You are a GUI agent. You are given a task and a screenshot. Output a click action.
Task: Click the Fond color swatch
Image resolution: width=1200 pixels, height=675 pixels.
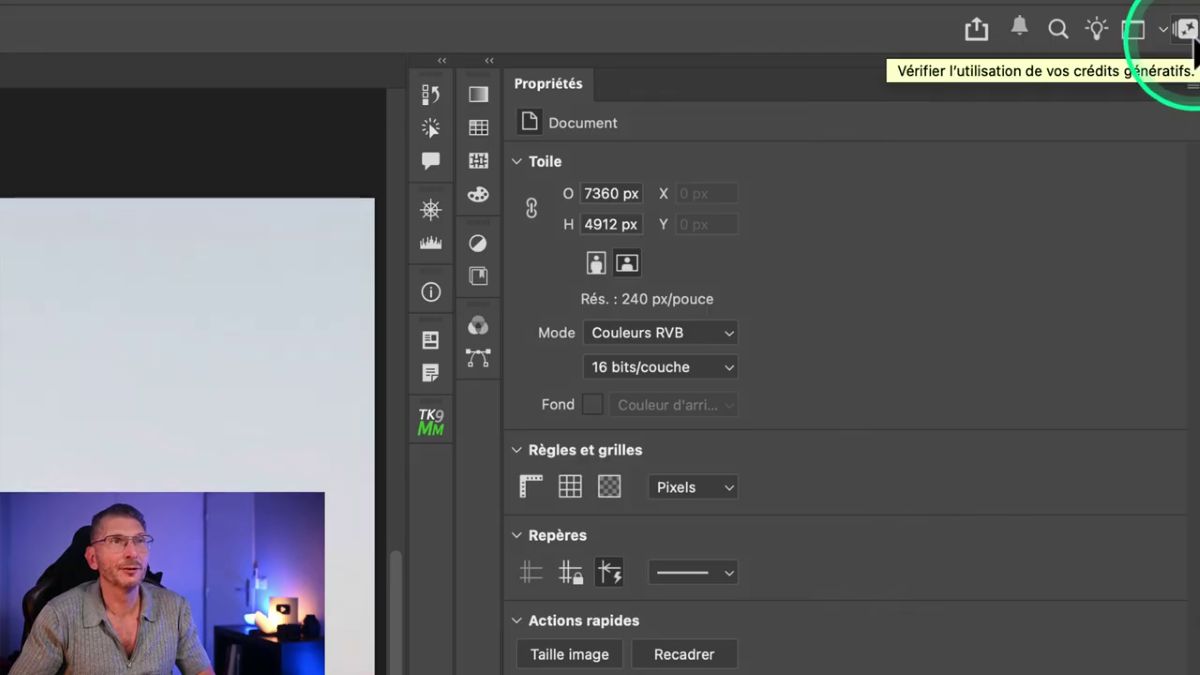coord(593,405)
